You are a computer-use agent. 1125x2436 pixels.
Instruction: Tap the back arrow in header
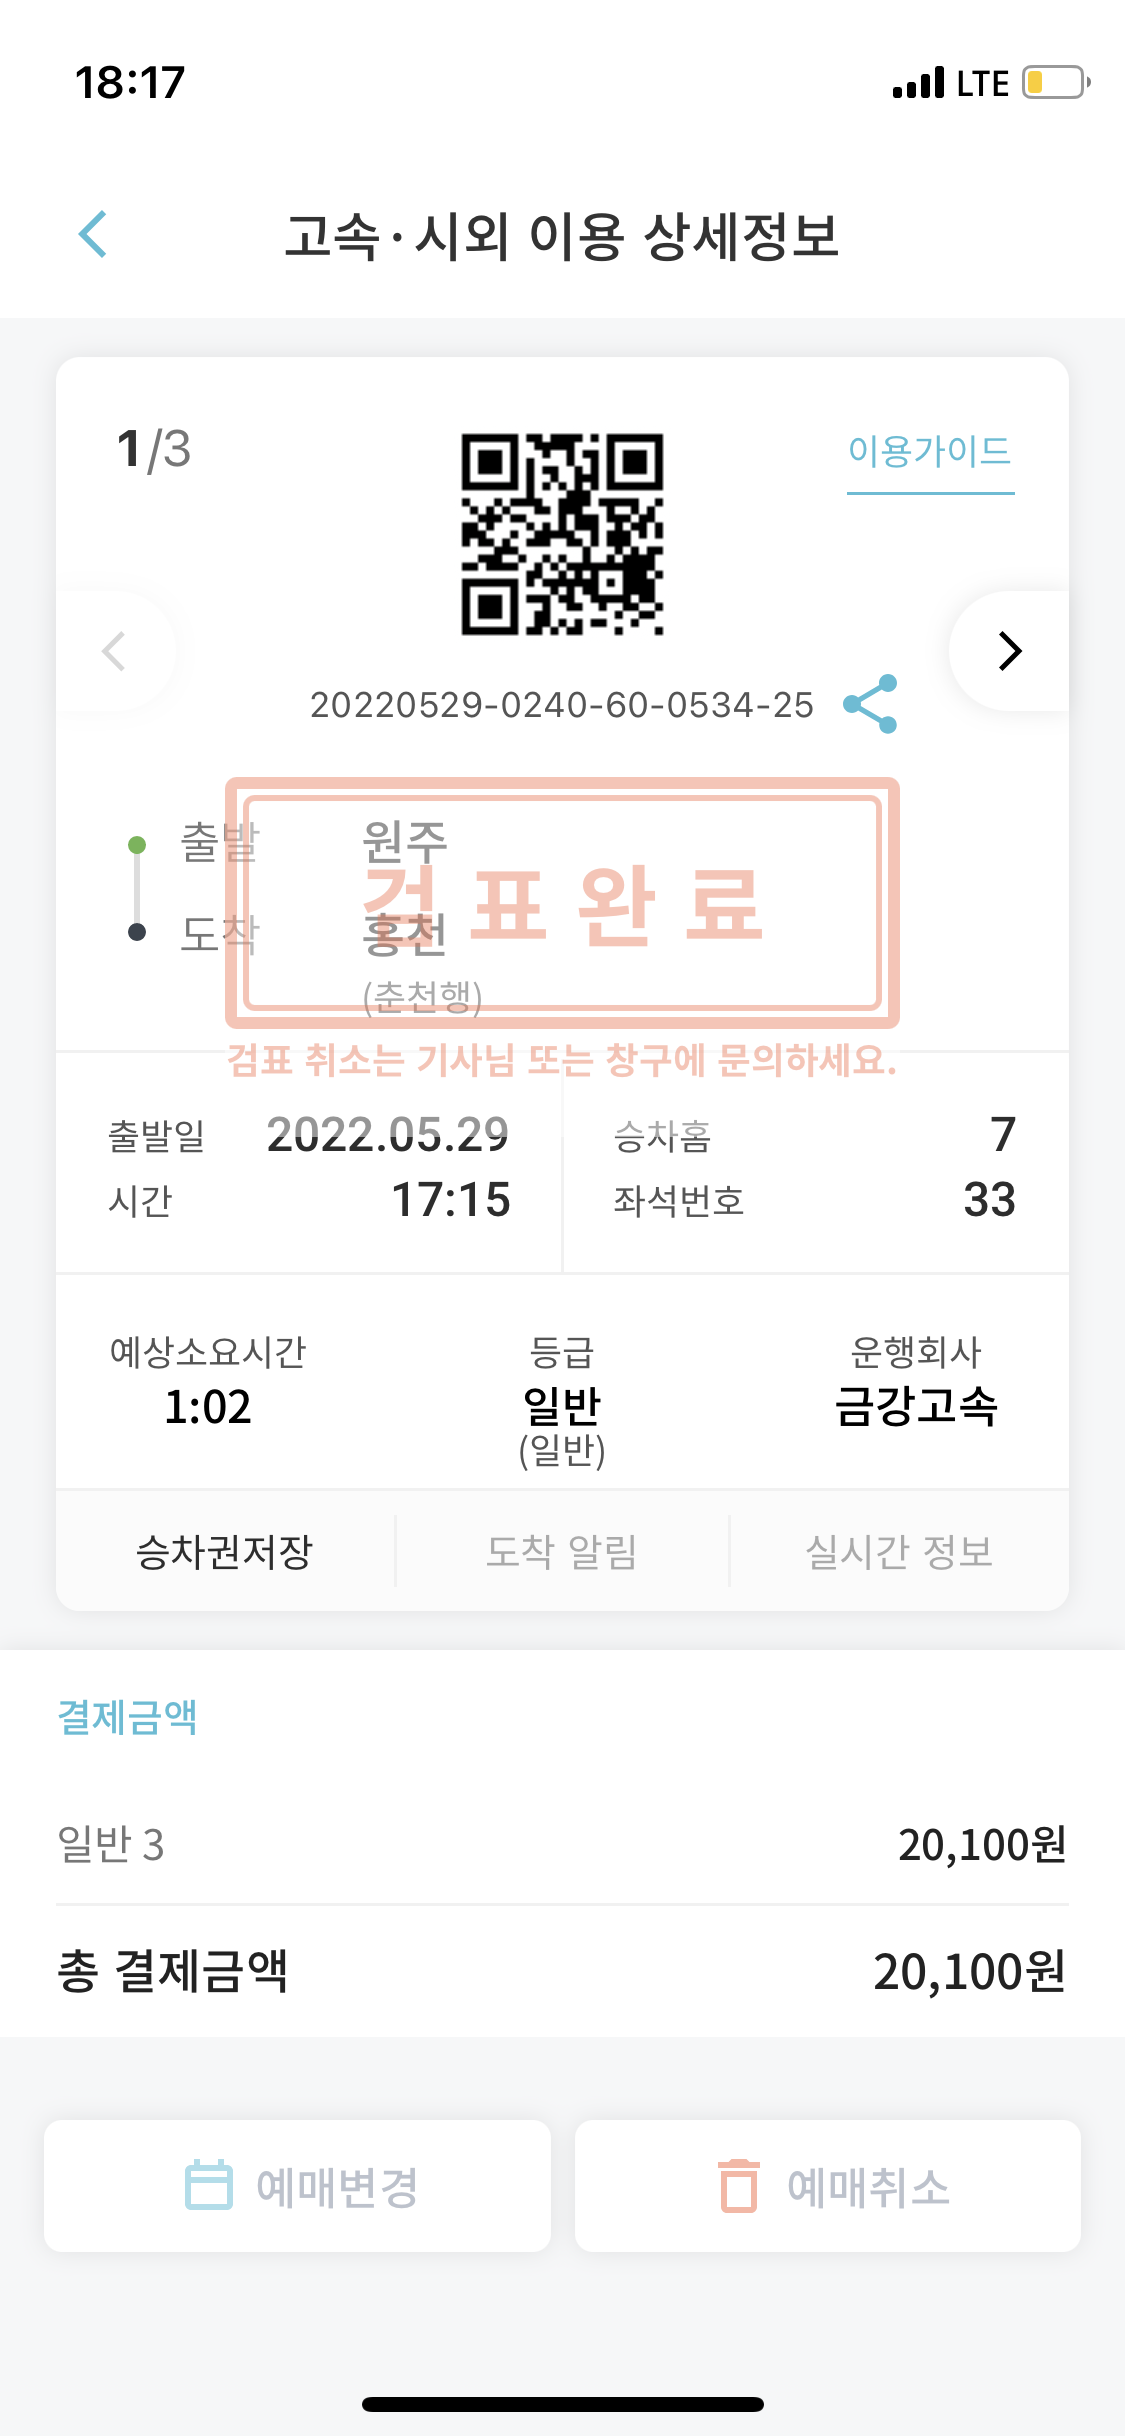click(93, 235)
